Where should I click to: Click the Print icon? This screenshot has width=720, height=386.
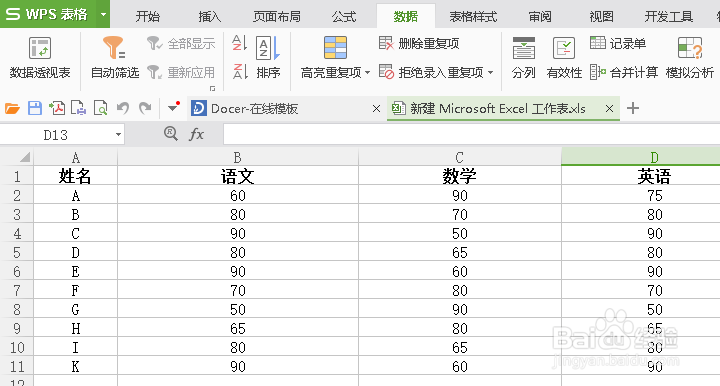(x=79, y=108)
